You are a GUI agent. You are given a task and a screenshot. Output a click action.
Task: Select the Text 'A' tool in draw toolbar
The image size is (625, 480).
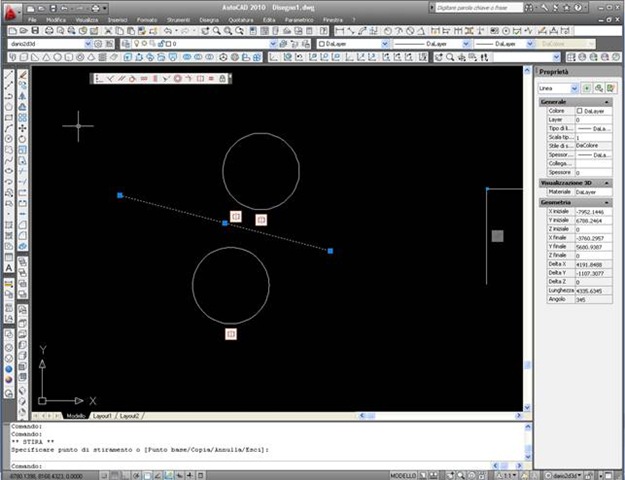9,268
